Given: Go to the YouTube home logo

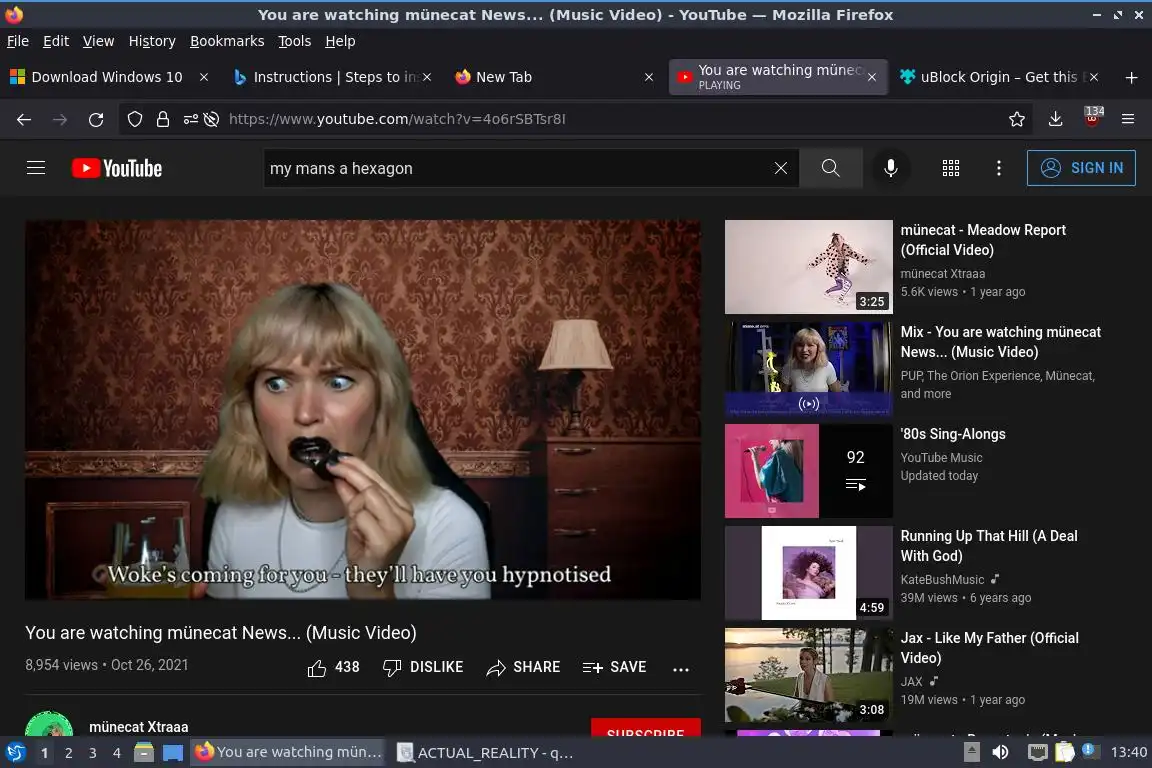Looking at the screenshot, I should click(117, 168).
